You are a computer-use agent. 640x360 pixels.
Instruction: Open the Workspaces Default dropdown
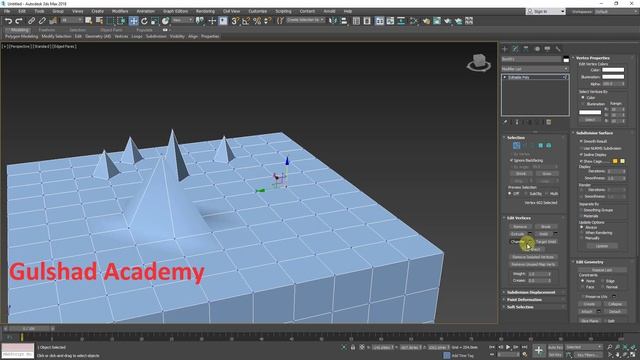616,11
